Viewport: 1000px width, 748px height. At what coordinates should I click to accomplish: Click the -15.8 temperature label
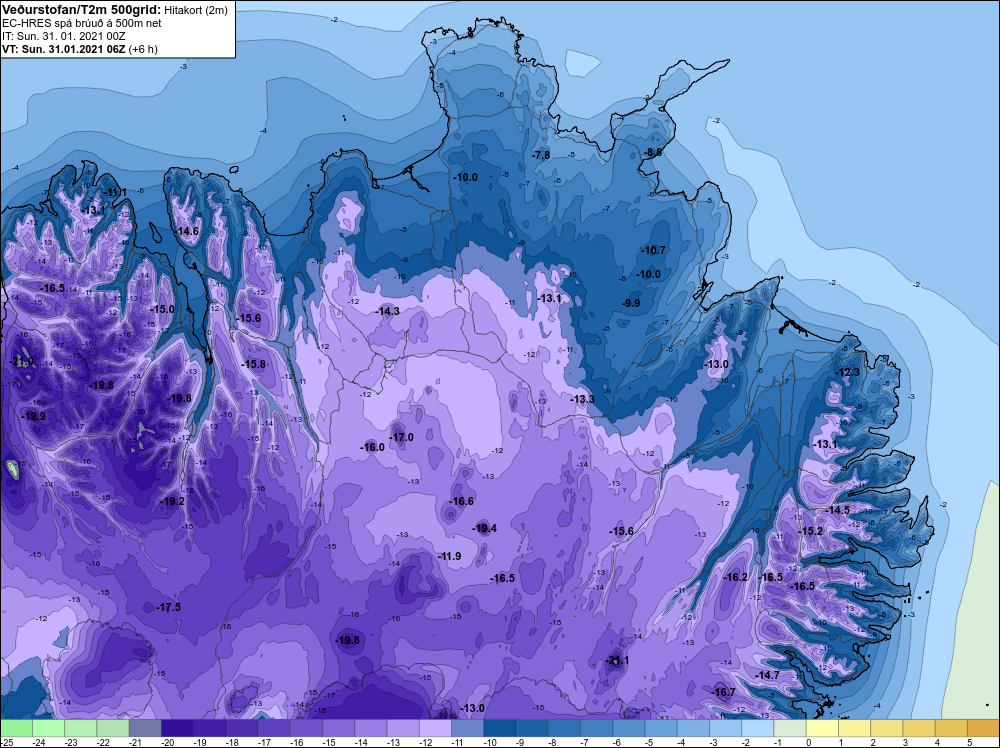click(x=253, y=364)
